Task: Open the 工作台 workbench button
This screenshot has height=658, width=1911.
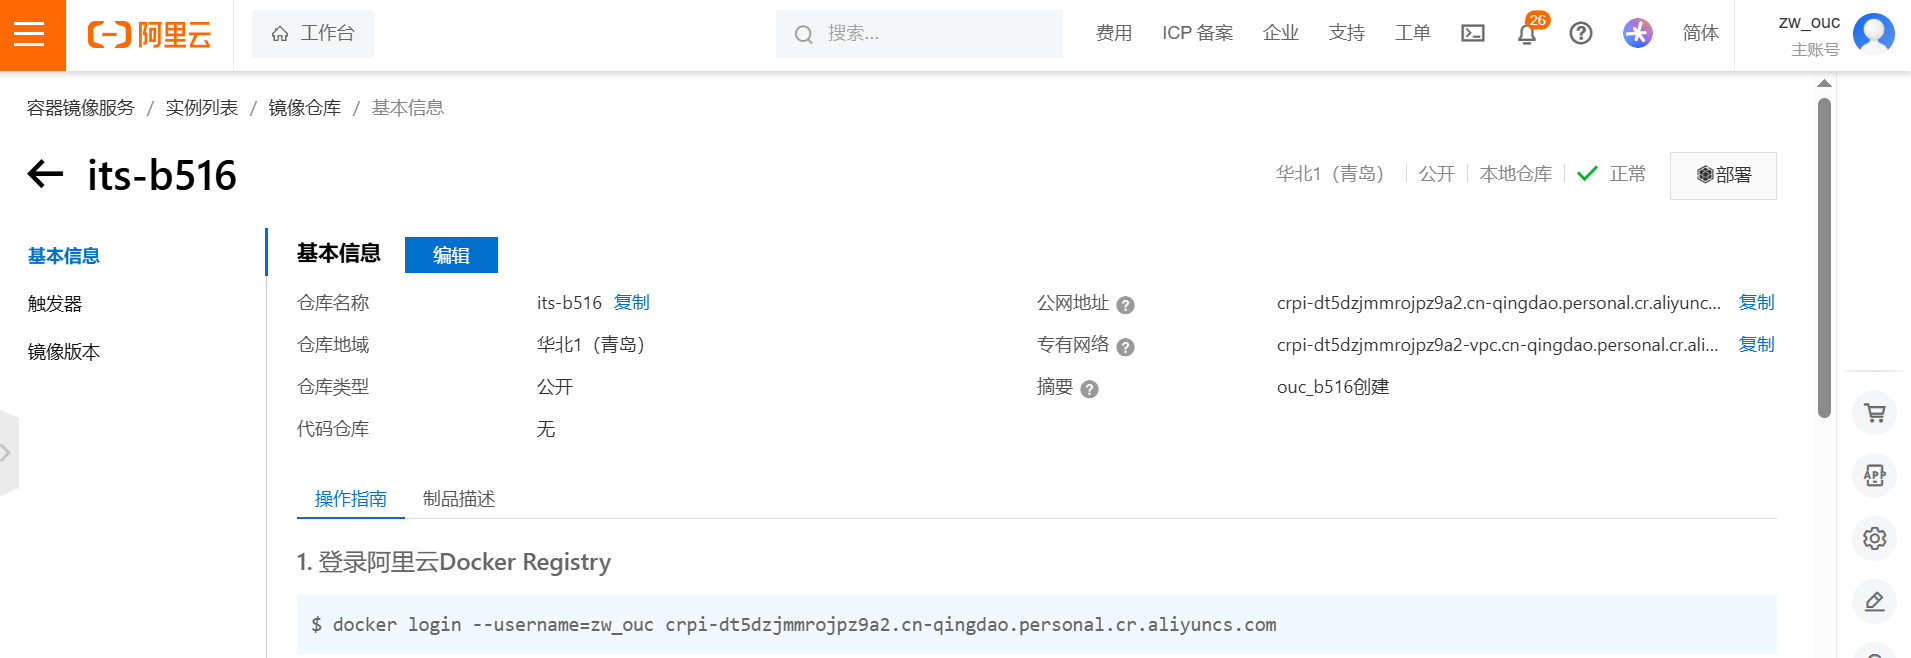Action: point(313,34)
